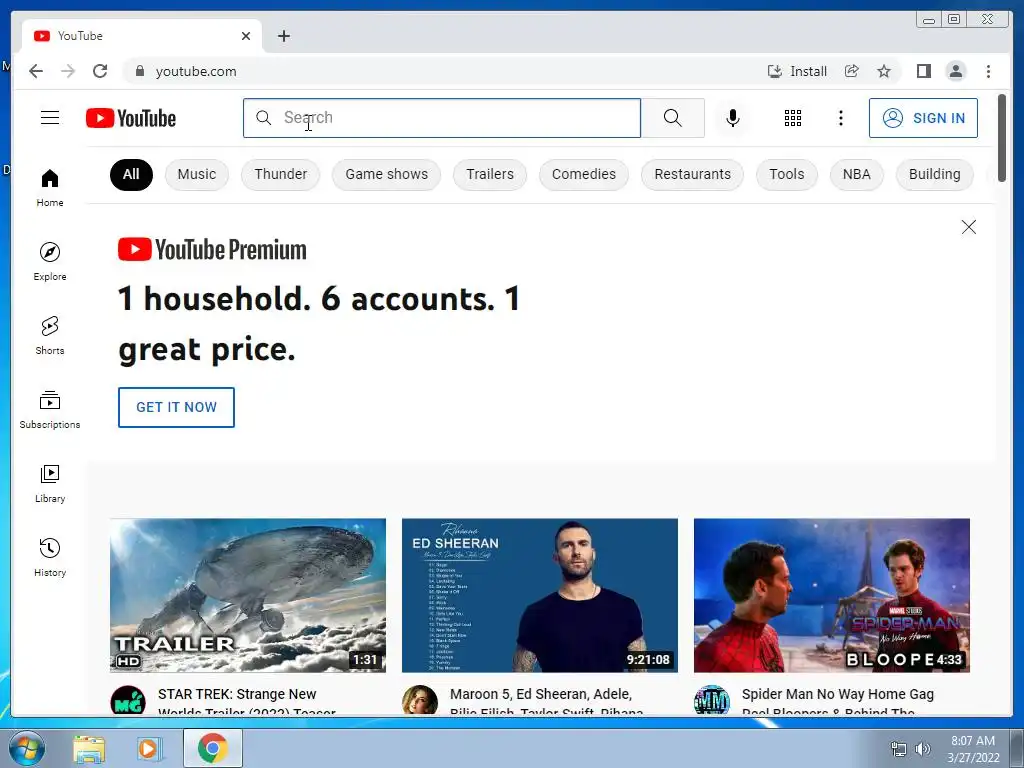This screenshot has width=1024, height=768.
Task: Select the Building filter chip
Action: 935,174
